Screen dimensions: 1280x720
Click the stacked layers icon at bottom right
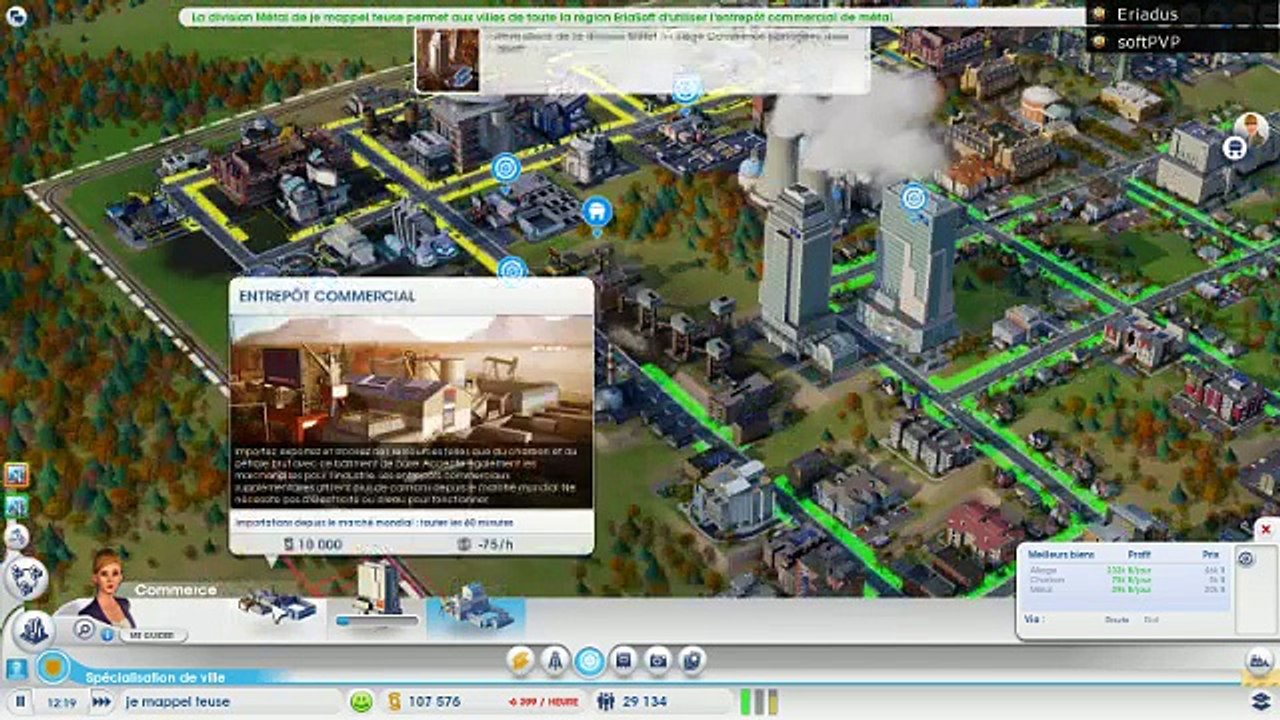click(1261, 700)
